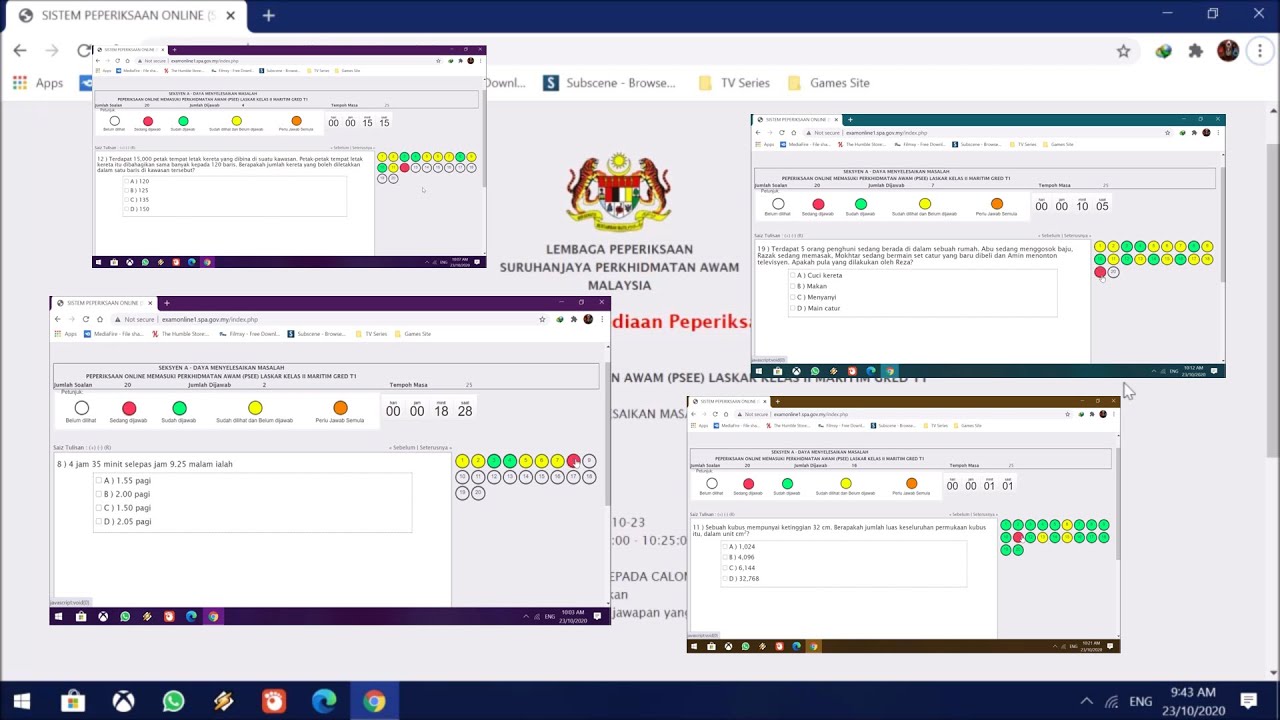Jump to question 1 circle in question 8 window
1280x720 pixels.
coord(462,461)
